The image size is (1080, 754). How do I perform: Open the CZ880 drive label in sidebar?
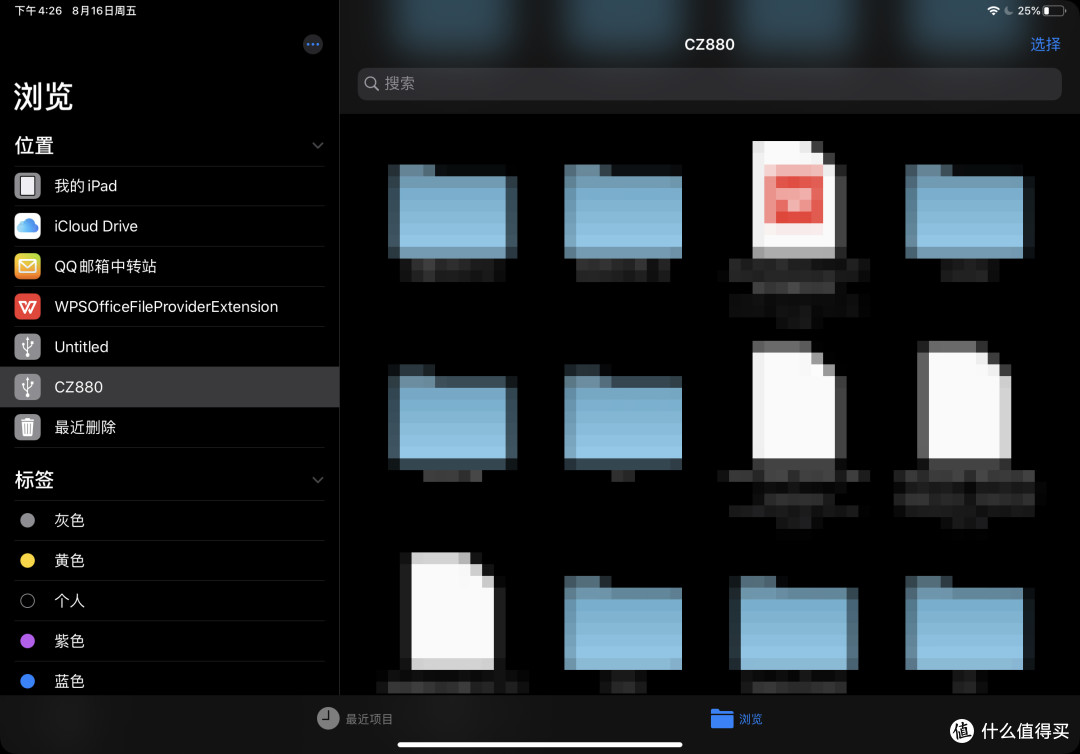tap(79, 387)
